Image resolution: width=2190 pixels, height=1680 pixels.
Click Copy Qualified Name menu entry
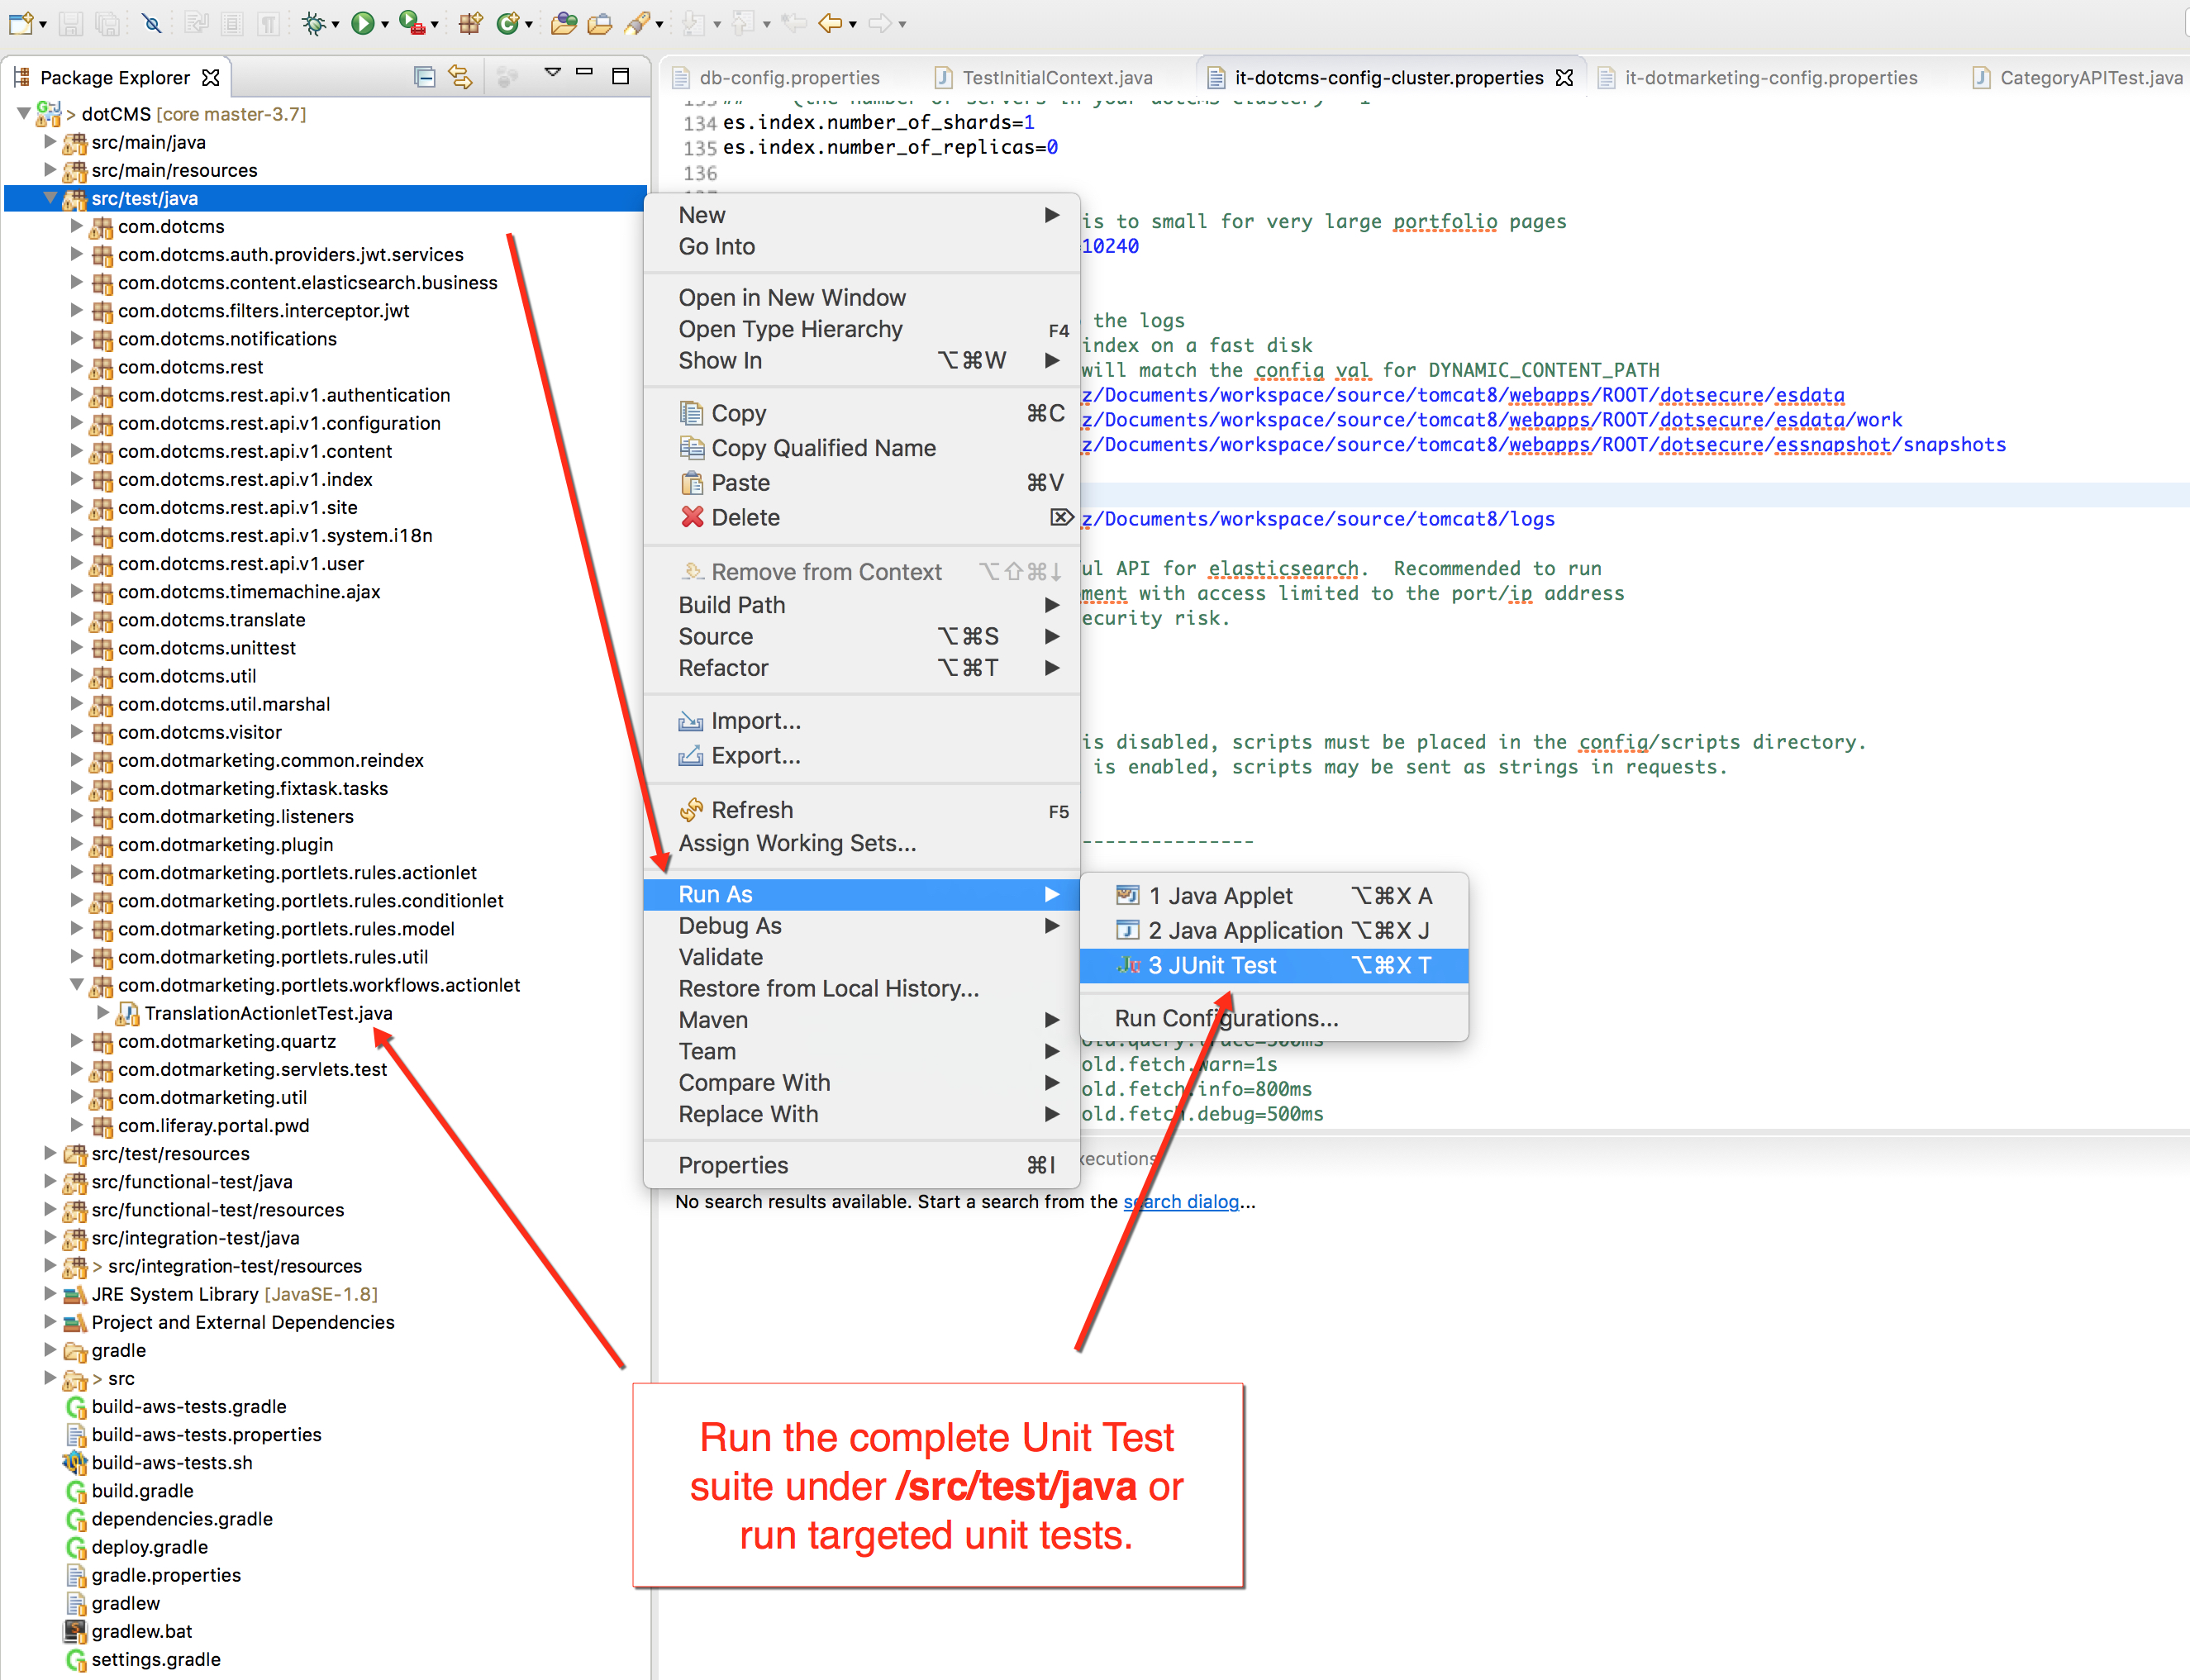(x=862, y=448)
